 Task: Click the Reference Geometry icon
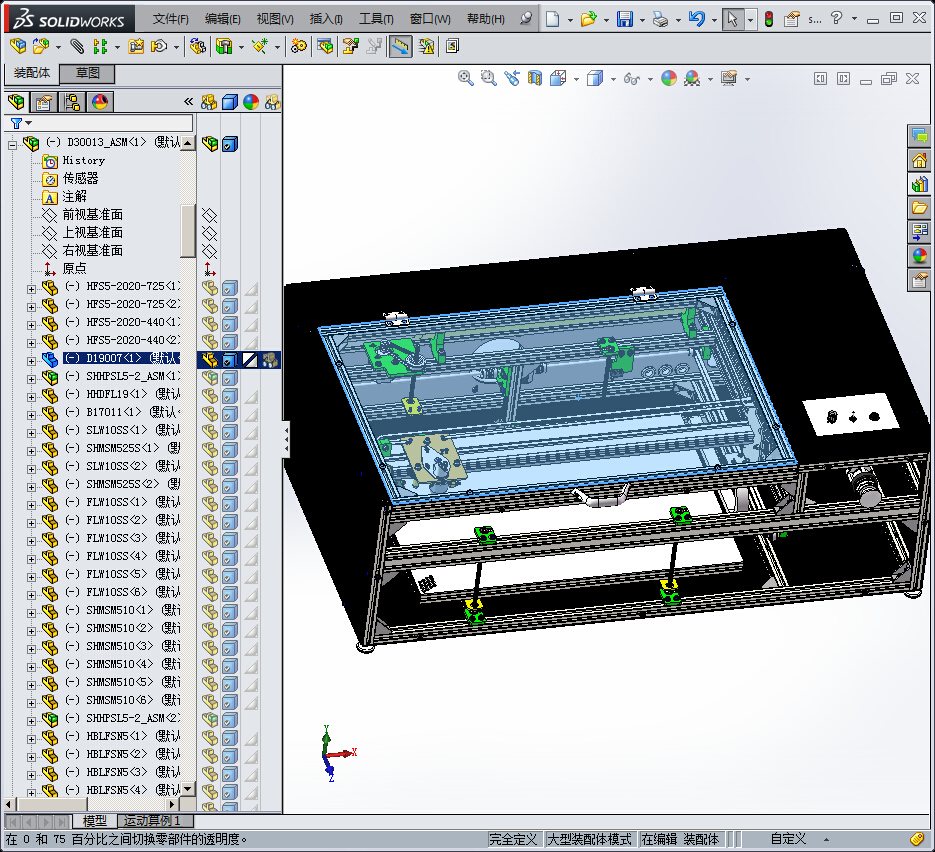(x=260, y=46)
